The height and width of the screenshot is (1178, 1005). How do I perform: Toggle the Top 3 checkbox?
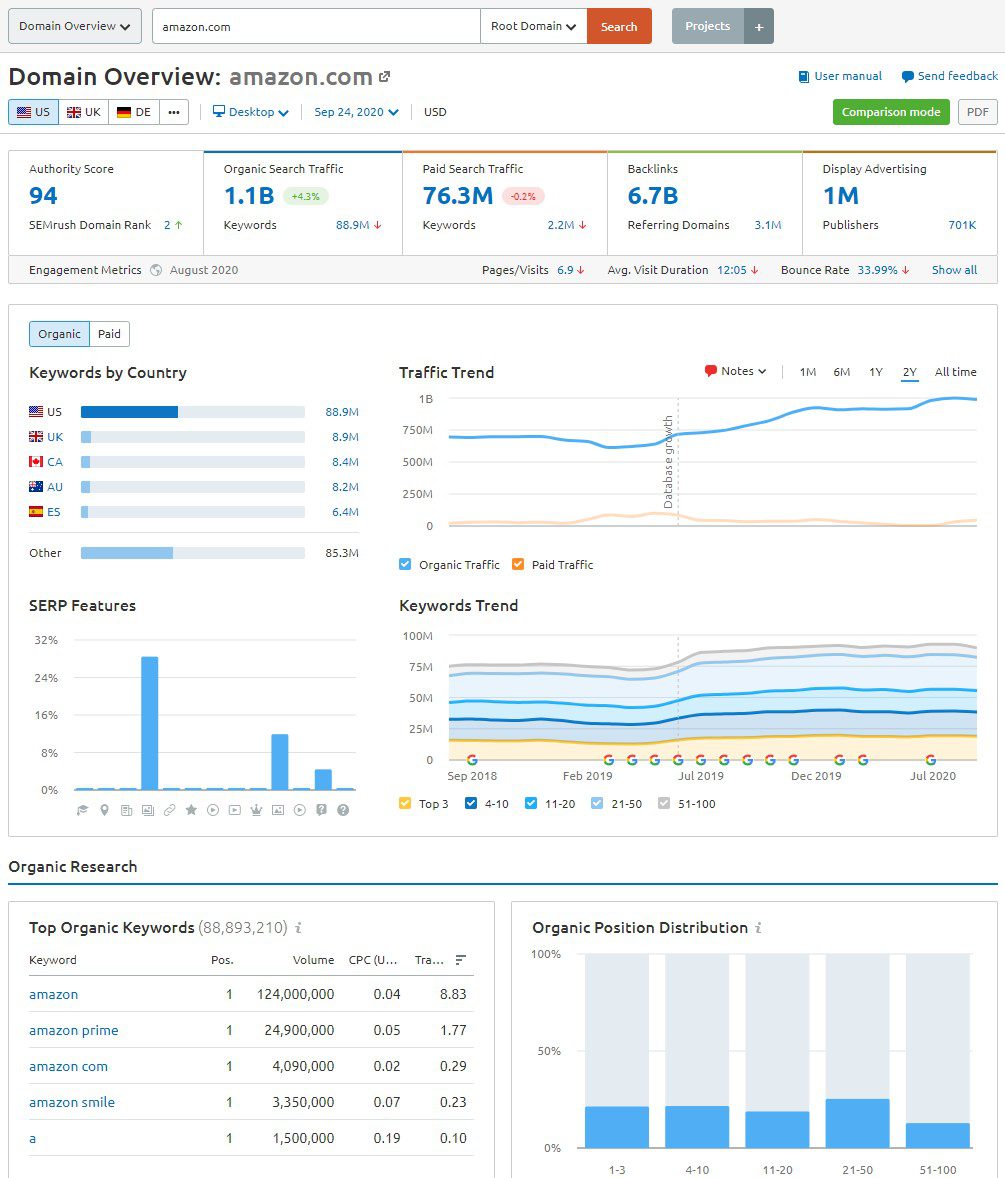(406, 803)
